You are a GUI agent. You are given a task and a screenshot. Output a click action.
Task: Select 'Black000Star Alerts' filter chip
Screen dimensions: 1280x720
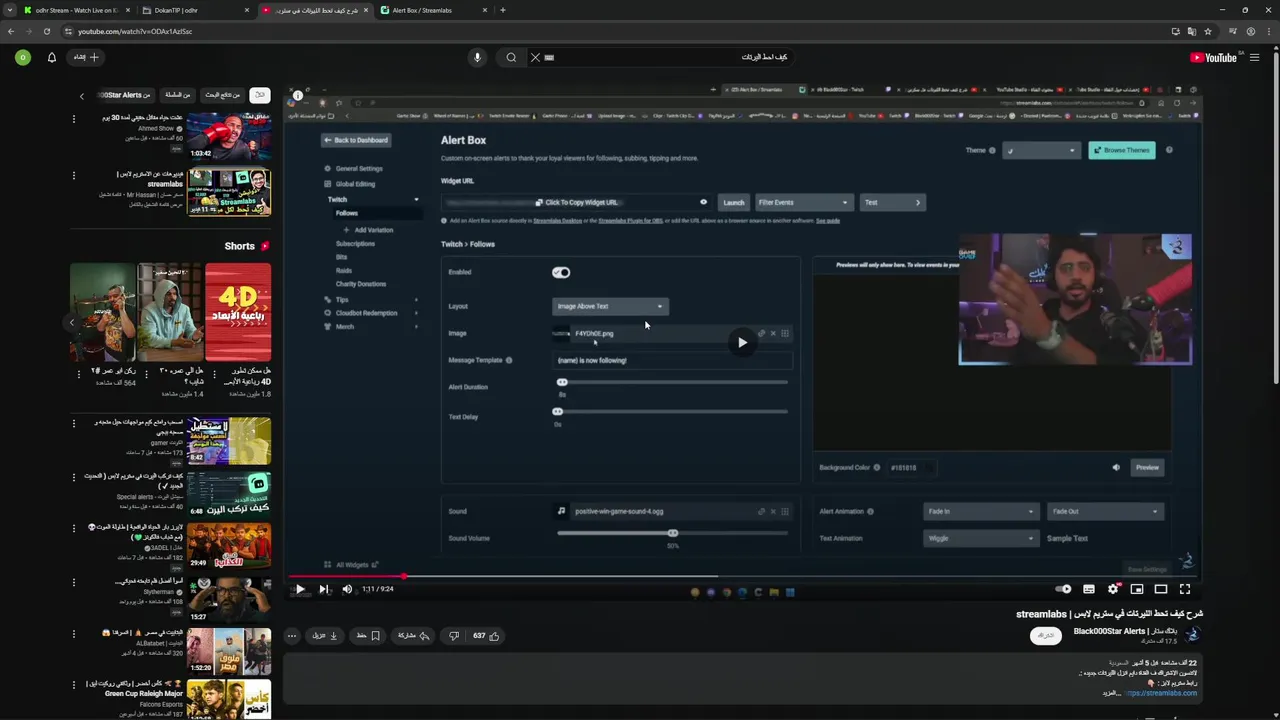[x=124, y=95]
